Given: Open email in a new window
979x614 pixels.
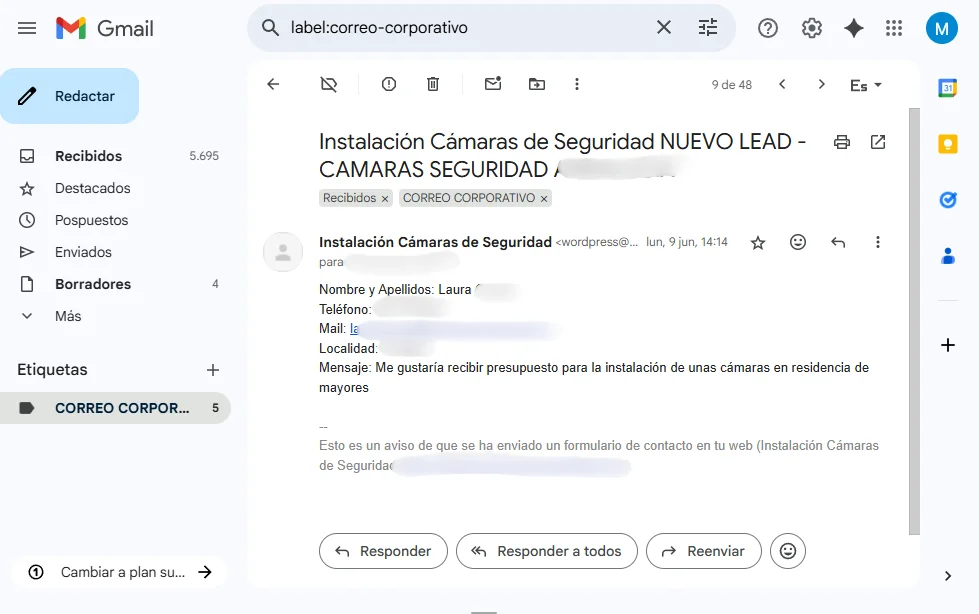Looking at the screenshot, I should [x=878, y=142].
